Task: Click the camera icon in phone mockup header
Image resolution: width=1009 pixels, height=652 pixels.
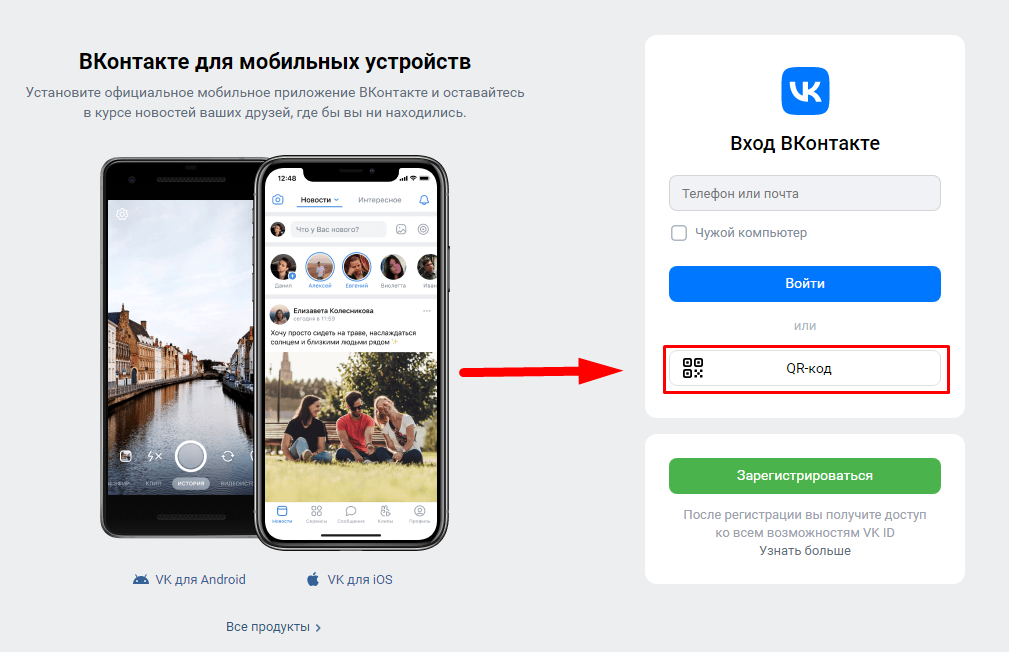Action: coord(278,200)
